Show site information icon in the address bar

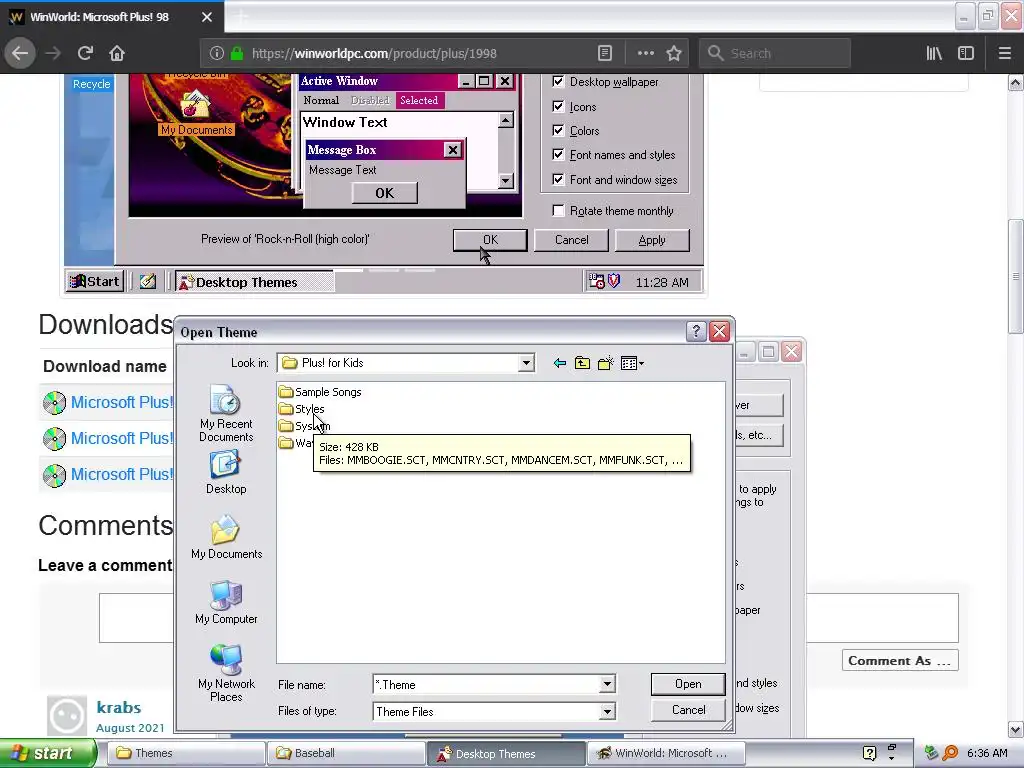(217, 54)
